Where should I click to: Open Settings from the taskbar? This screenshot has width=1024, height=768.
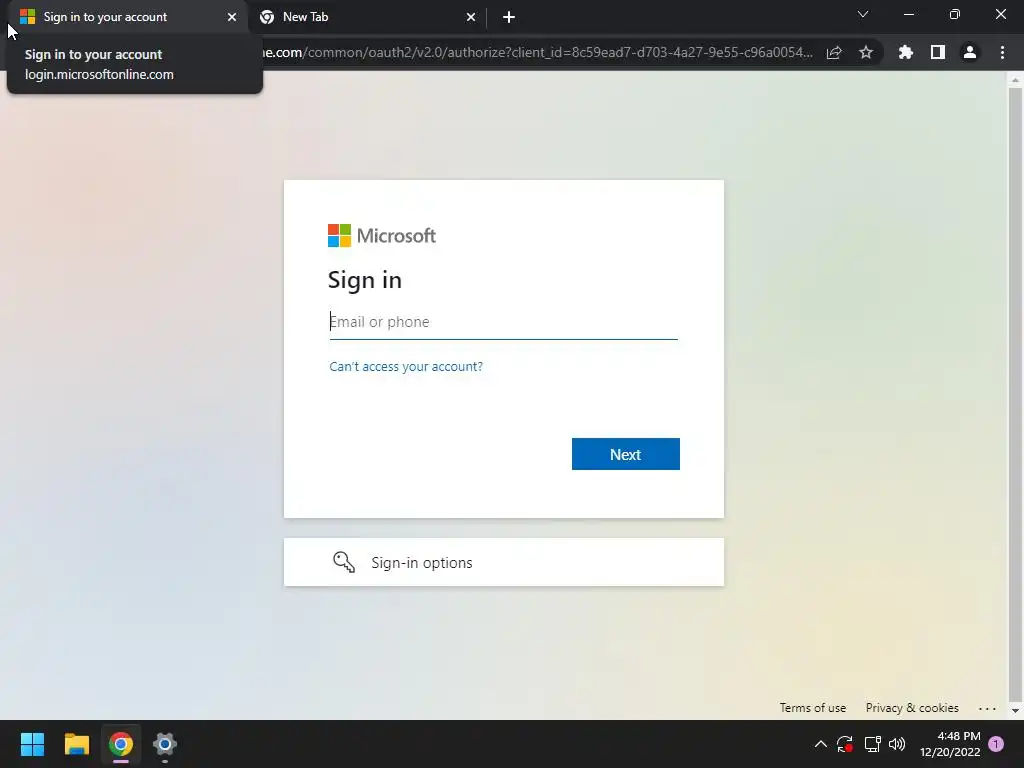click(165, 744)
